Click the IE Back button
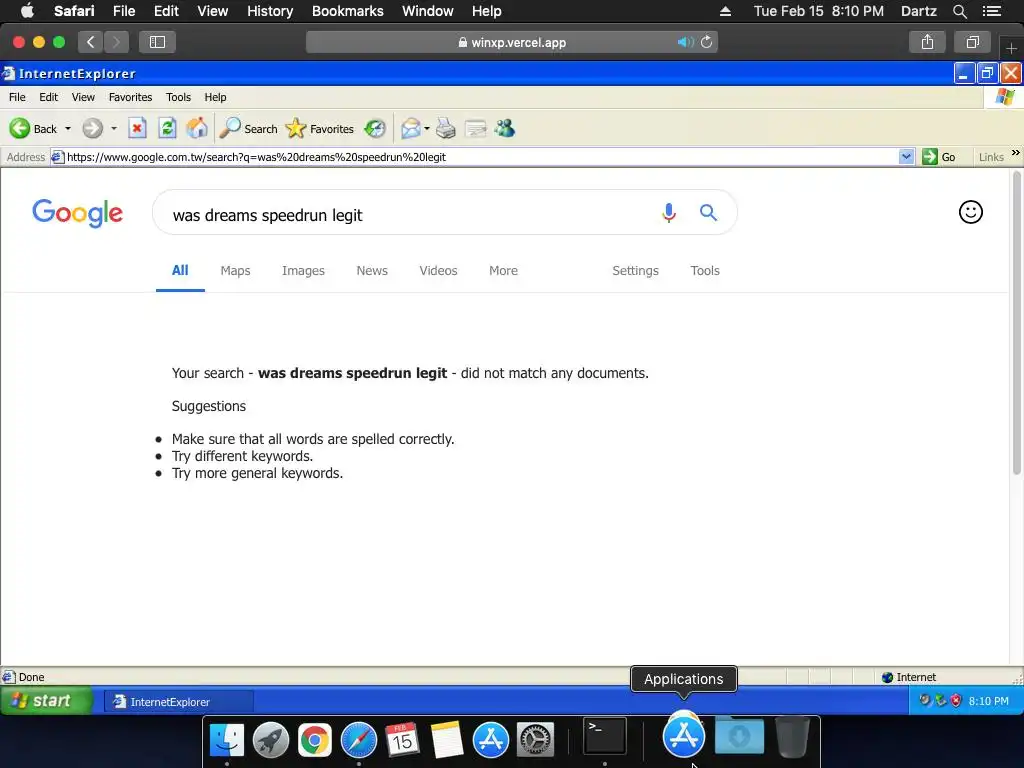1024x768 pixels. (33, 129)
